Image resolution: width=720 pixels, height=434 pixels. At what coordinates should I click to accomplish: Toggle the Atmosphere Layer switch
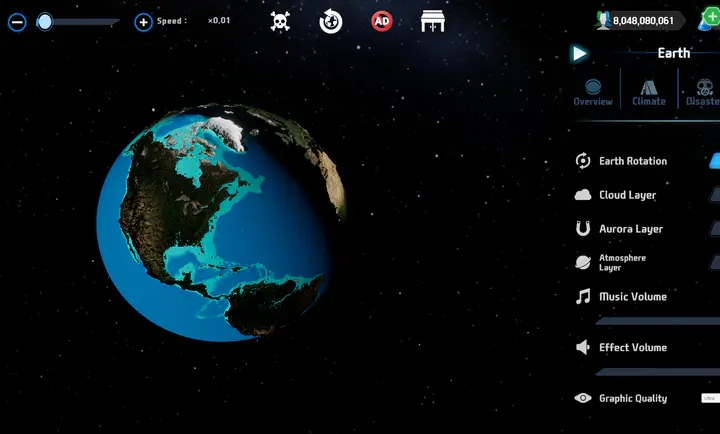[714, 263]
